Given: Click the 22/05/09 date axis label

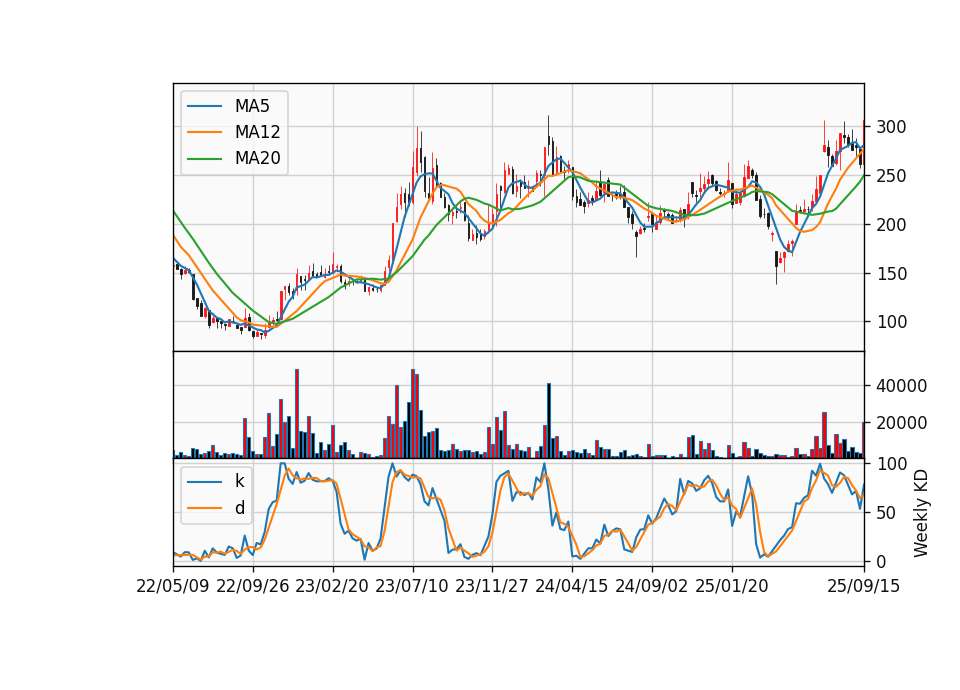Looking at the screenshot, I should click(173, 586).
